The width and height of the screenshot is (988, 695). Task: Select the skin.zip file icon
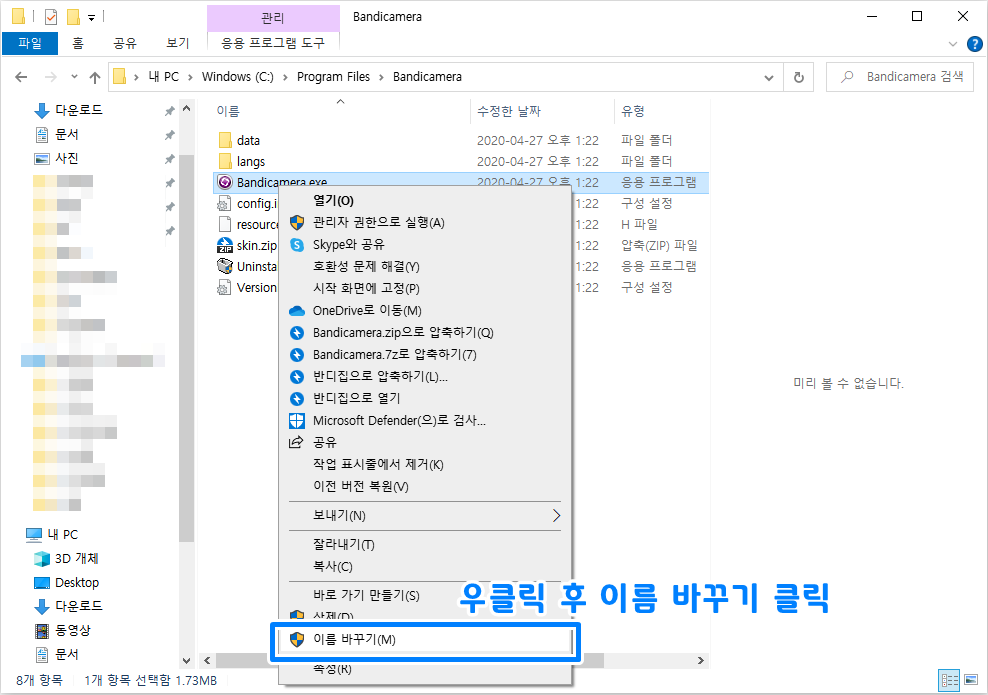[x=225, y=245]
